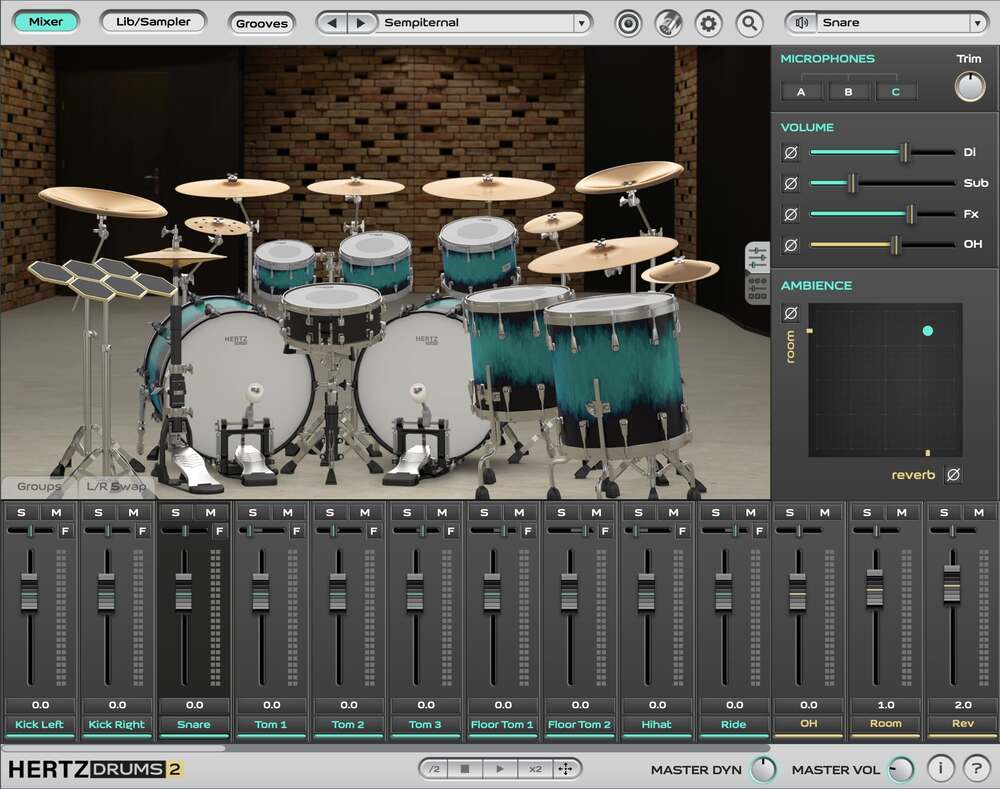
Task: Click the target record icon in toolbar
Action: click(628, 22)
